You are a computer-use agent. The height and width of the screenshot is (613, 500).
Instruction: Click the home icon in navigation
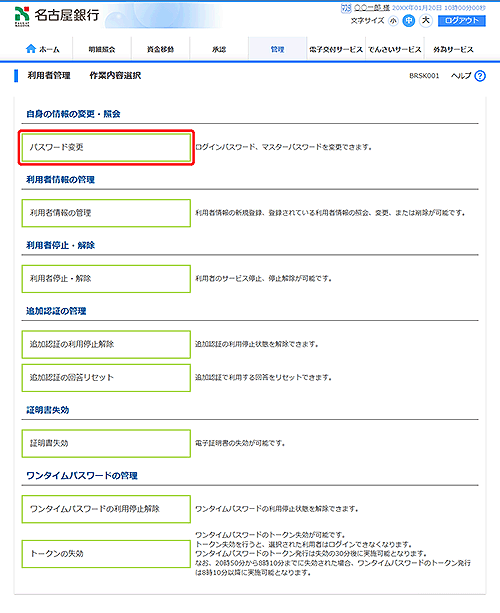coord(30,49)
